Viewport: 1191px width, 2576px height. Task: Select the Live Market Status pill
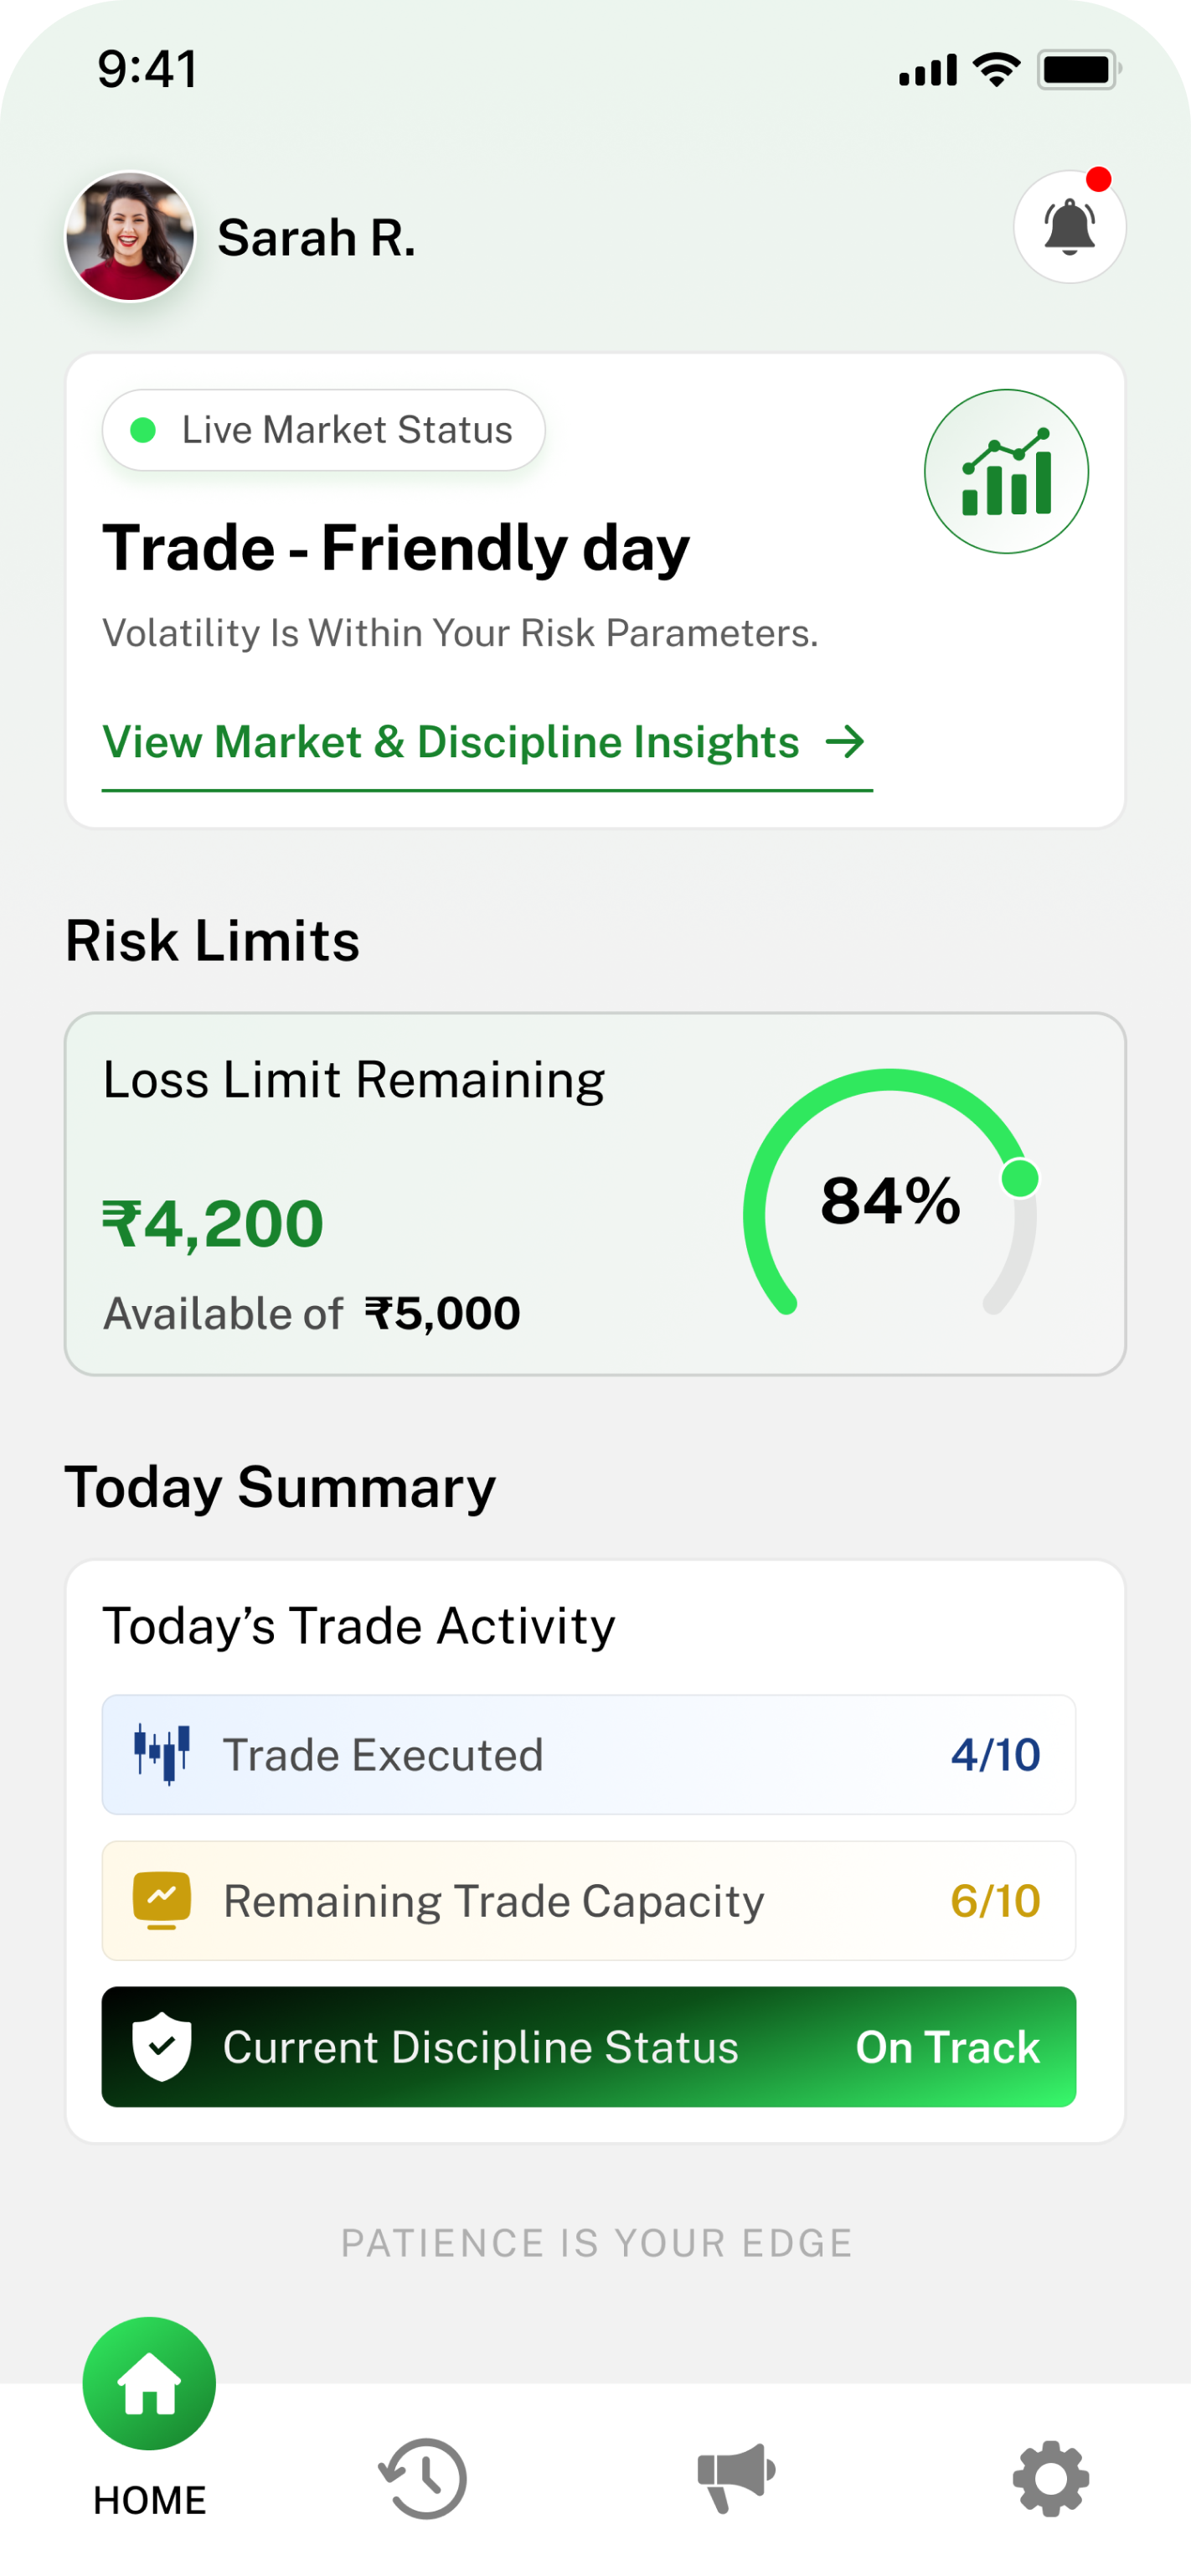tap(324, 430)
